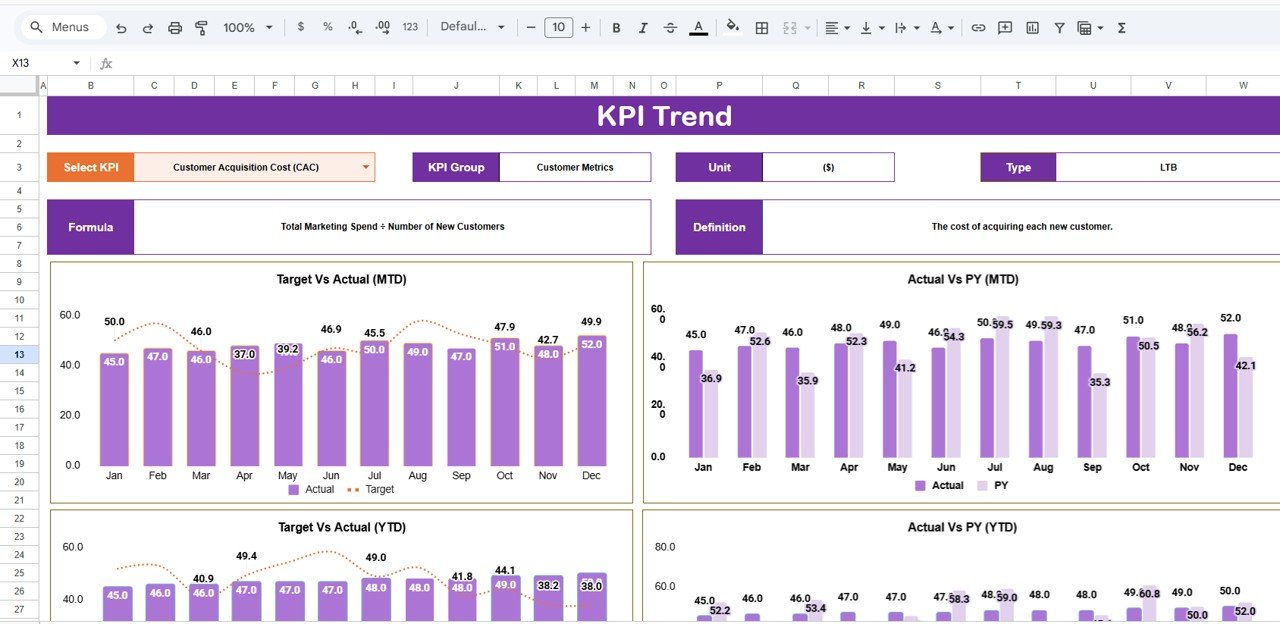Open vertical align dropdown
Viewport: 1280px width, 624px height.
point(872,28)
